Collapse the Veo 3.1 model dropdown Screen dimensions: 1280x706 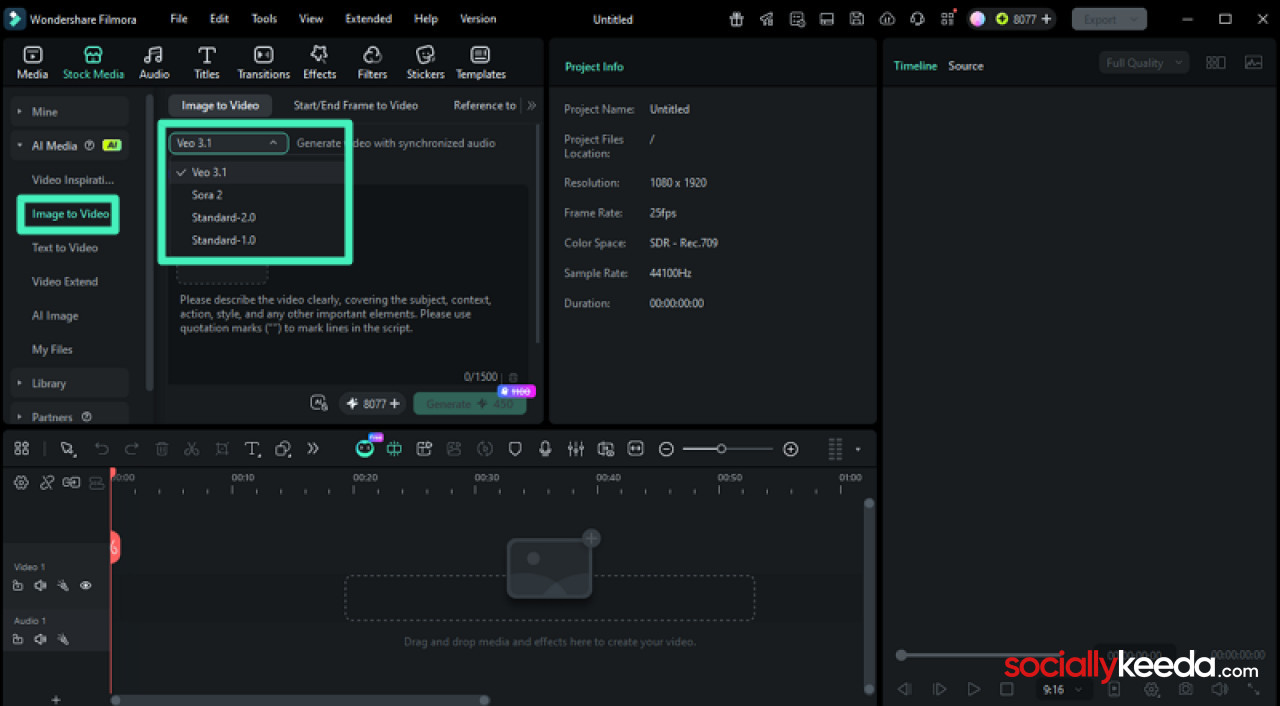228,143
